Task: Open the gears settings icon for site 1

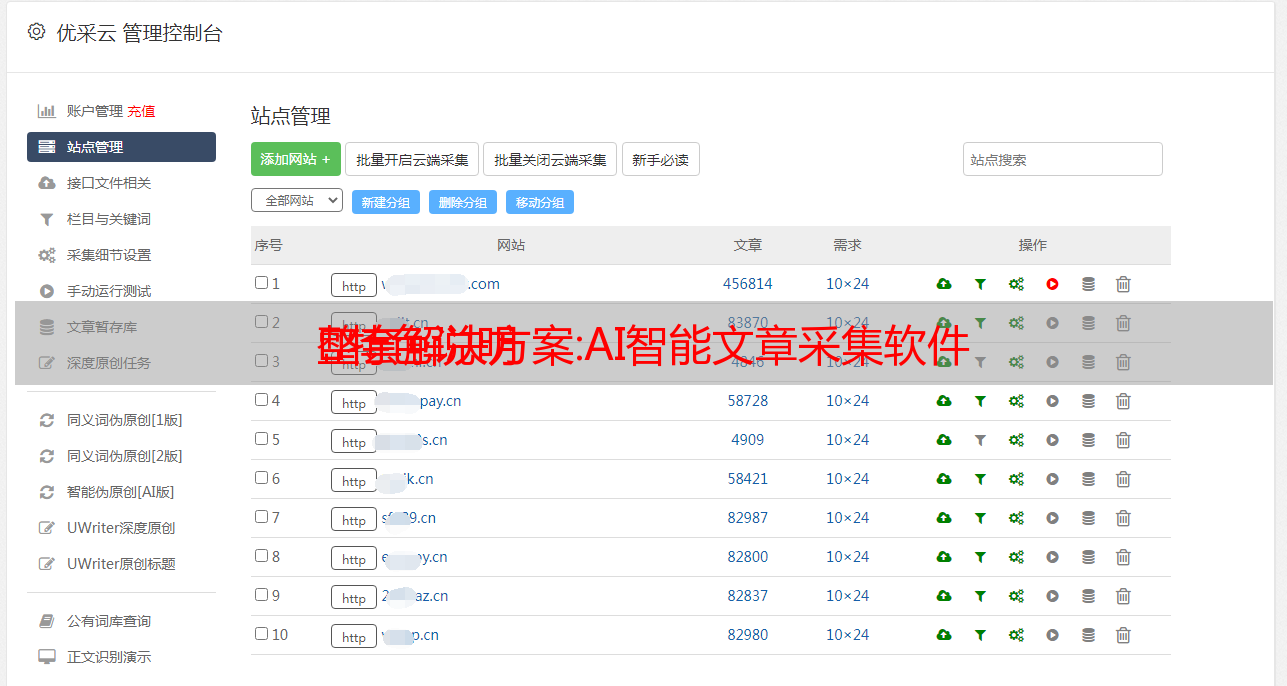Action: [1016, 284]
